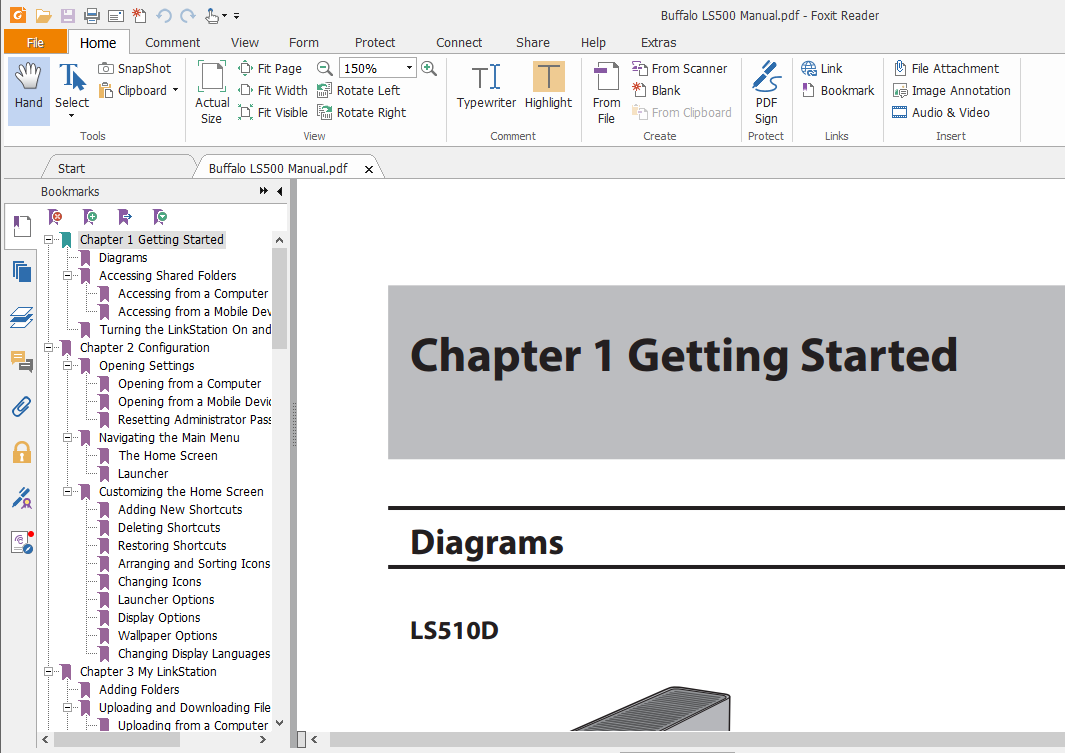Open the File menu

[x=35, y=42]
